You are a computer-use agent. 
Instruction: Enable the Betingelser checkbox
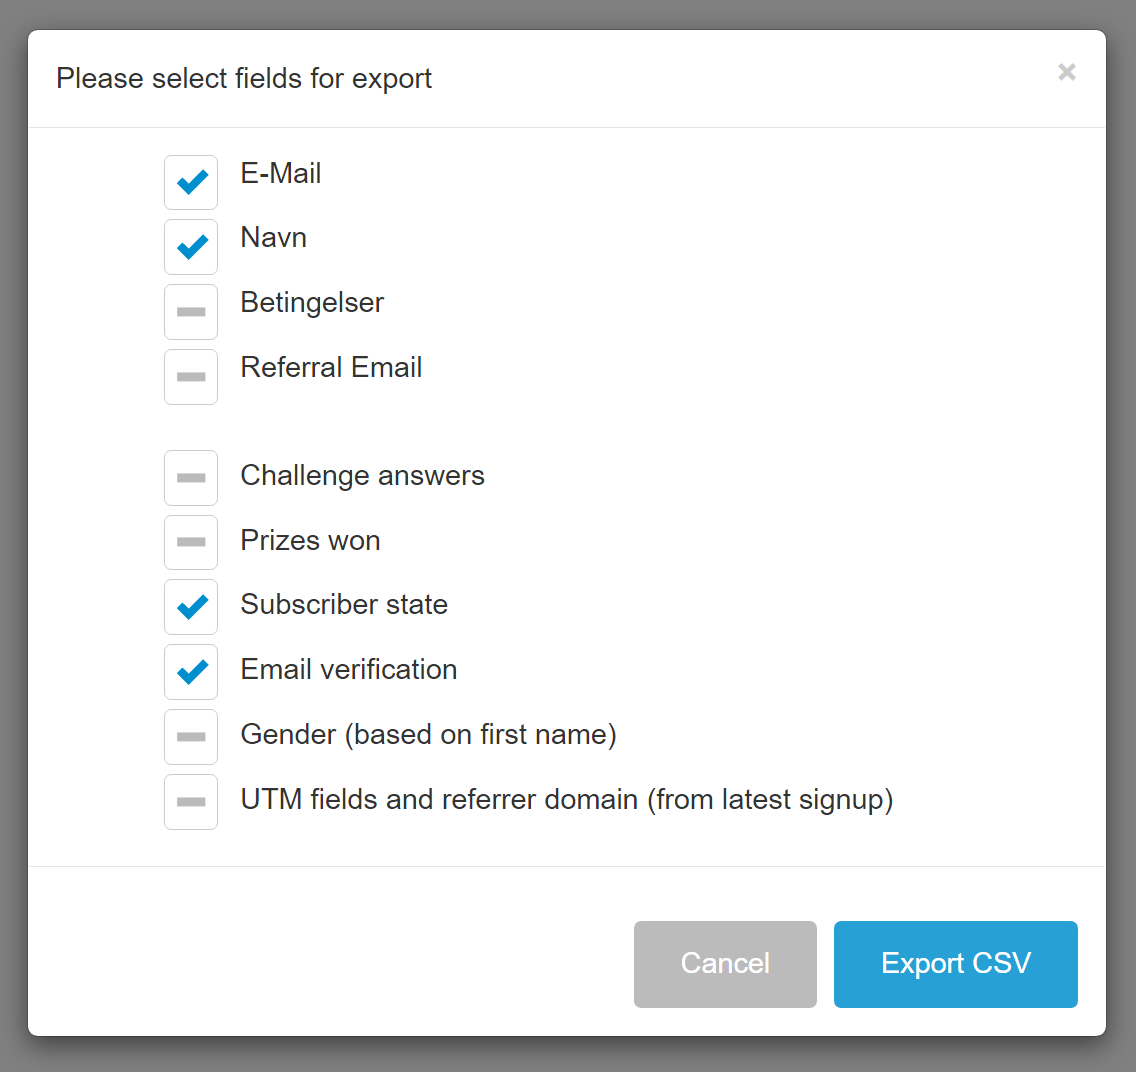191,312
